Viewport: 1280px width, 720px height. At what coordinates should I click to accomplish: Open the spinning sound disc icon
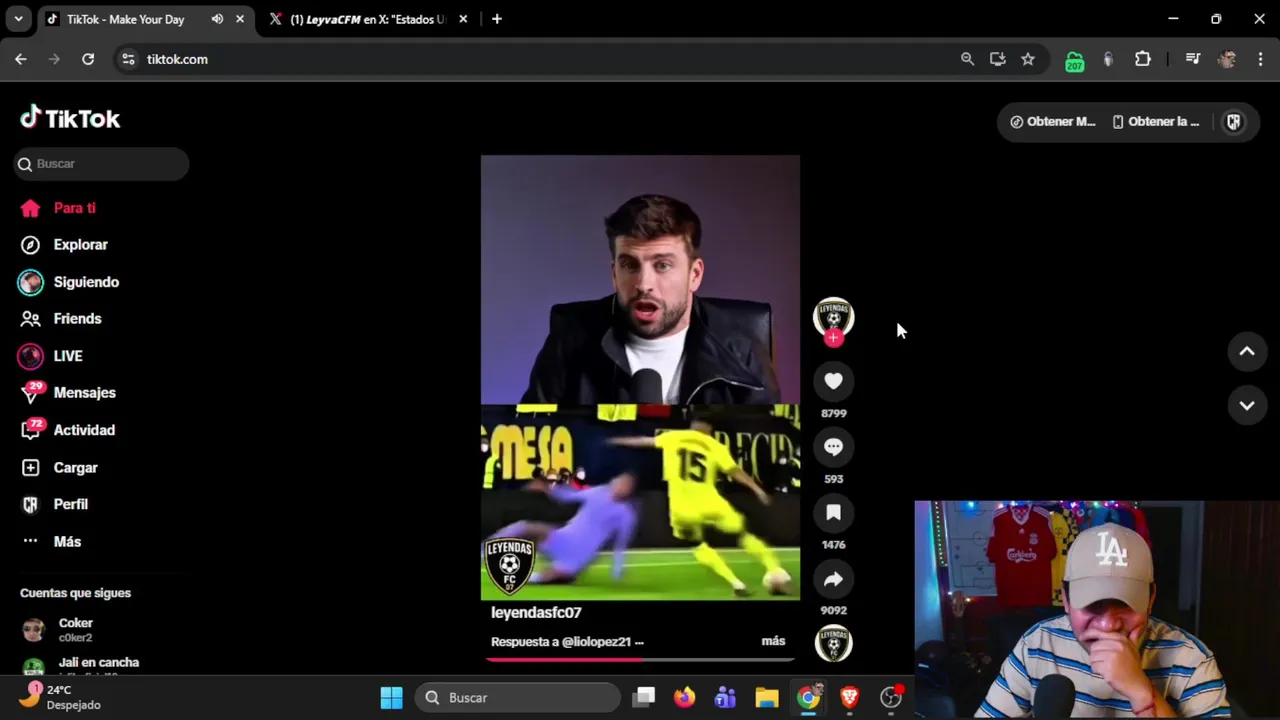pyautogui.click(x=833, y=643)
